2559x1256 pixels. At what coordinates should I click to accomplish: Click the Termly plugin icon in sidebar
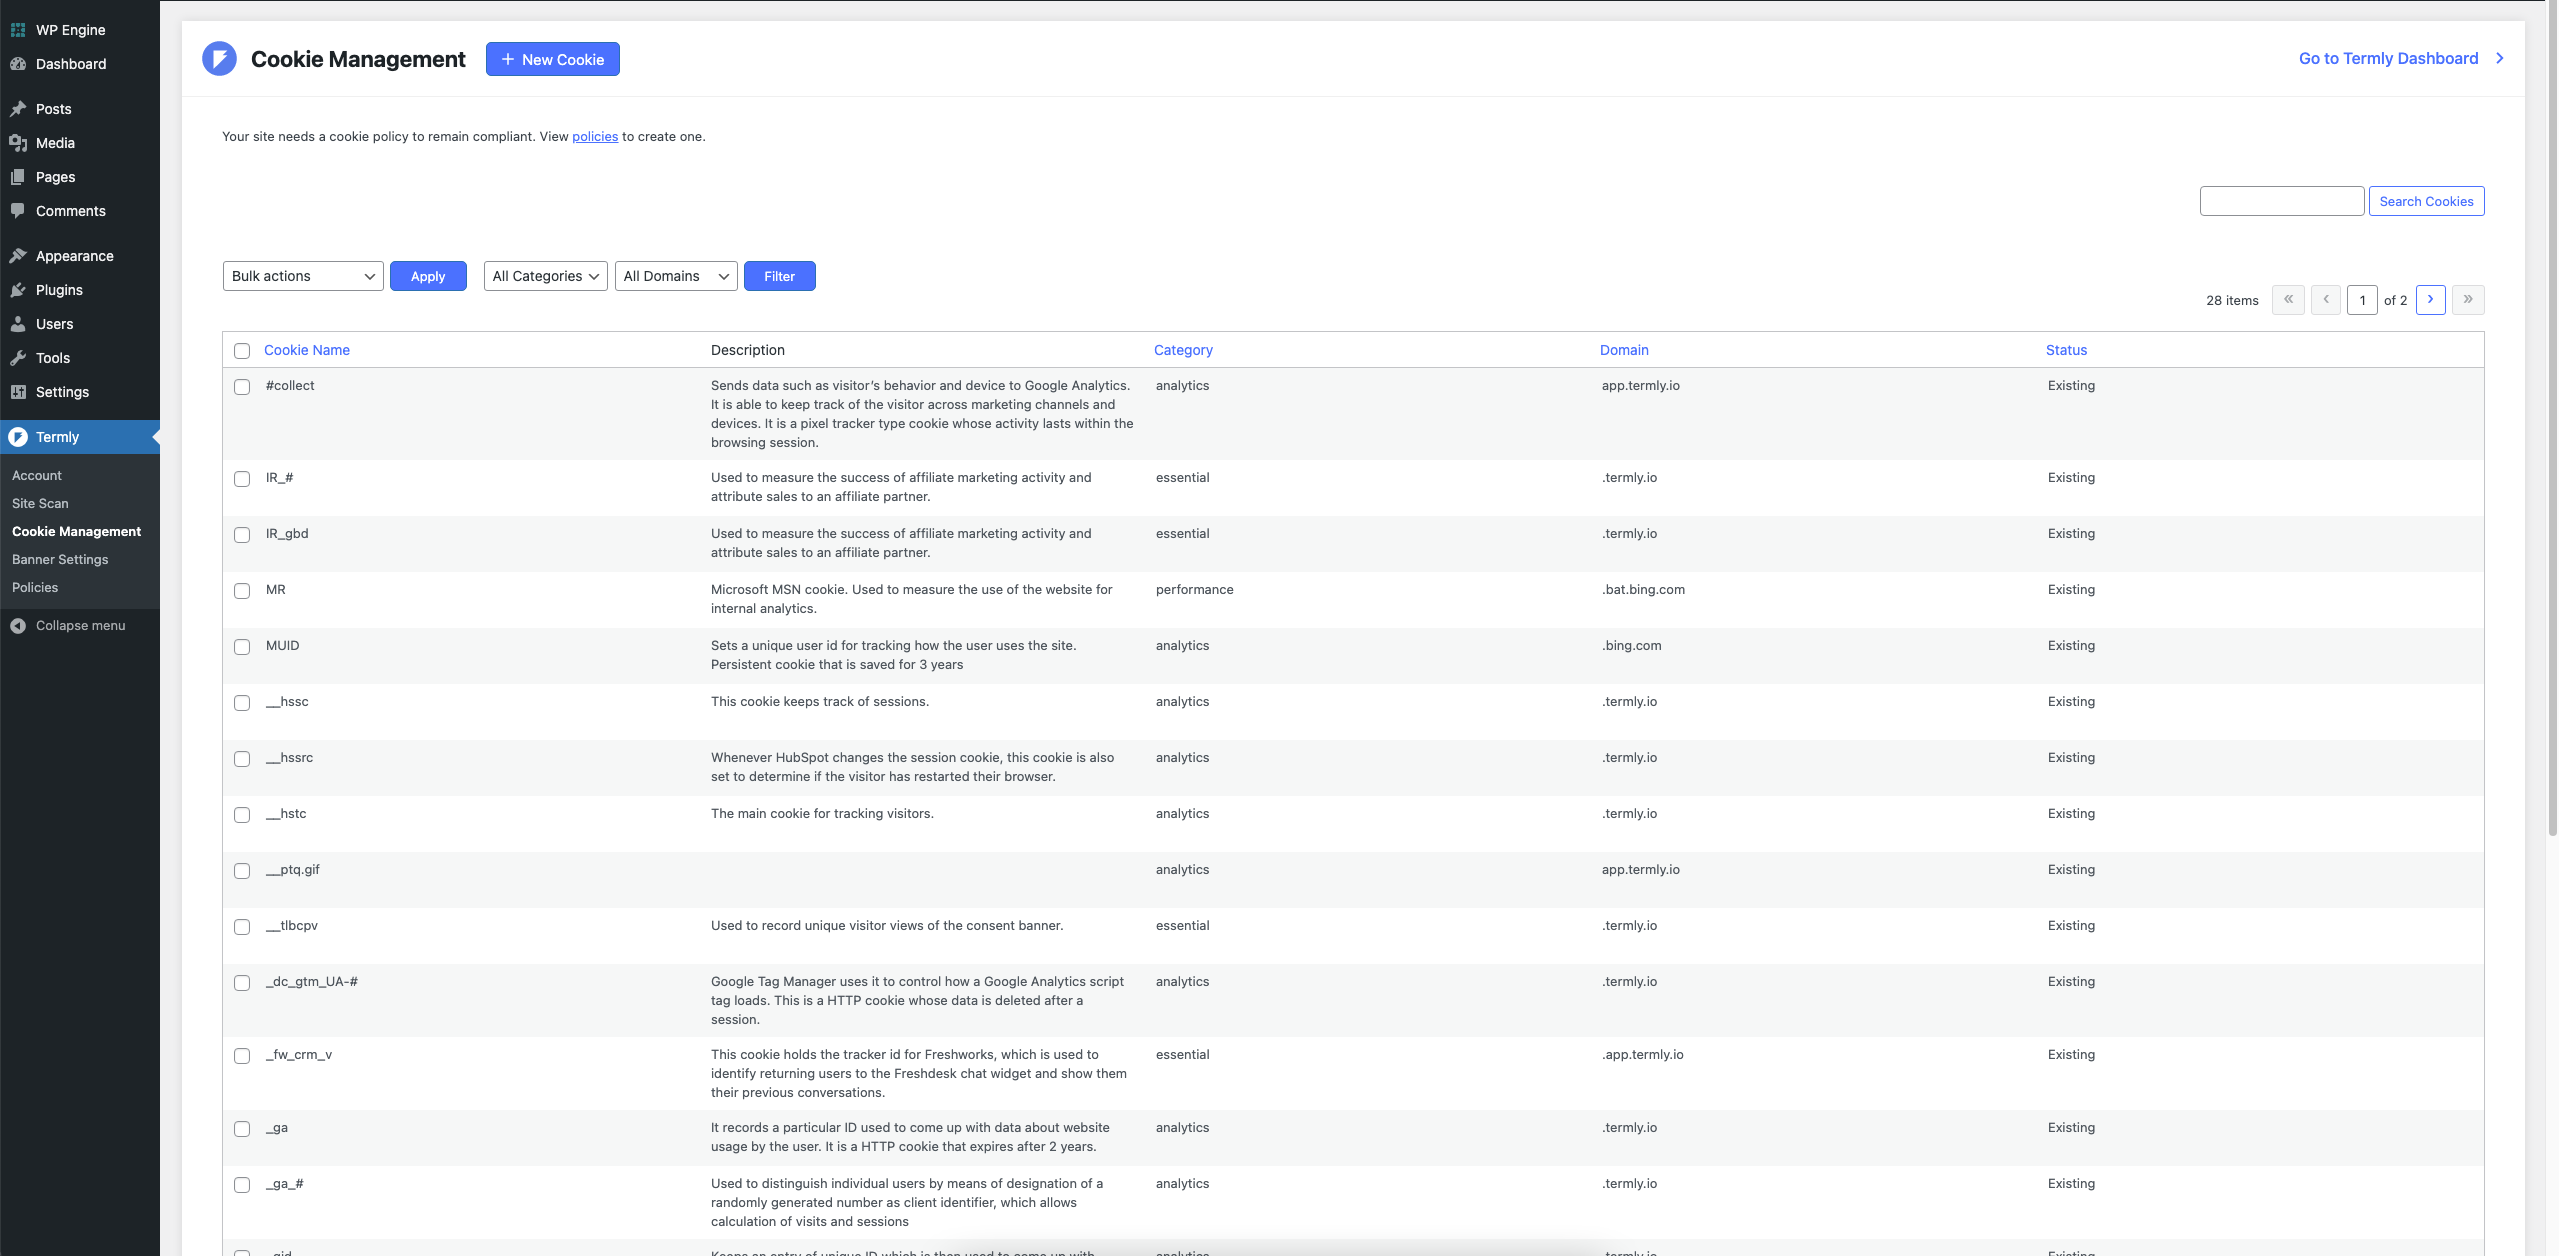click(18, 436)
